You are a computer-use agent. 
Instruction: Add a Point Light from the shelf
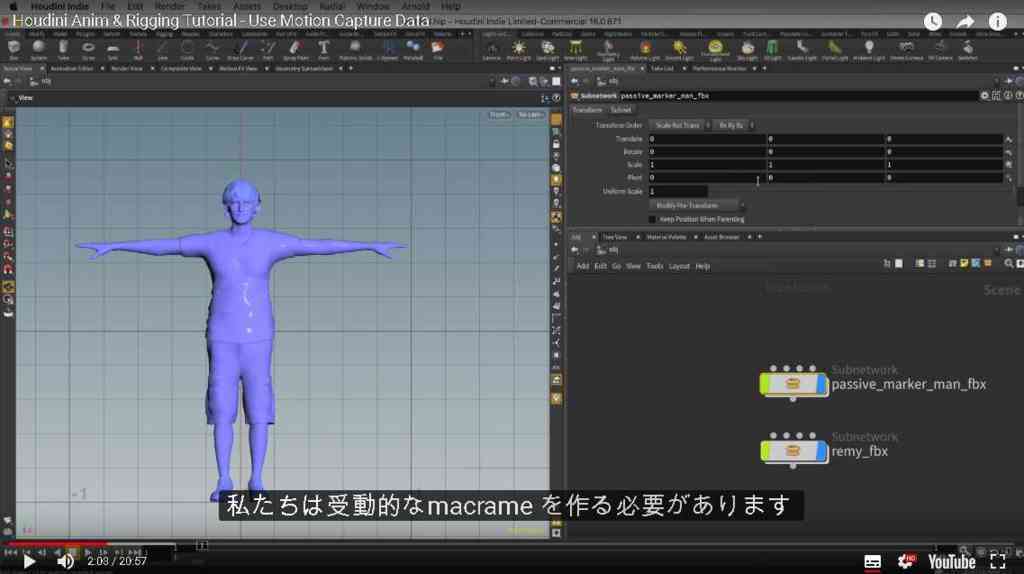point(519,50)
